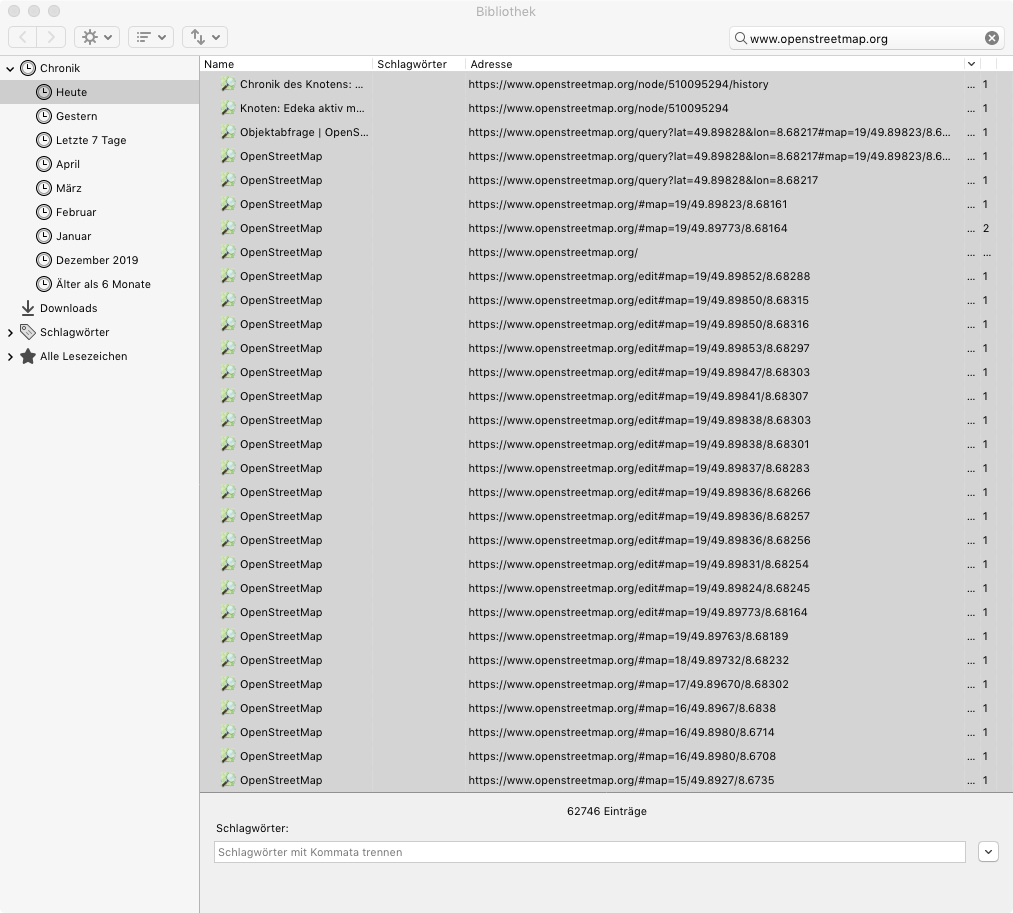Select Dezember 2019 history entry
Image resolution: width=1013 pixels, height=913 pixels.
pyautogui.click(x=99, y=260)
